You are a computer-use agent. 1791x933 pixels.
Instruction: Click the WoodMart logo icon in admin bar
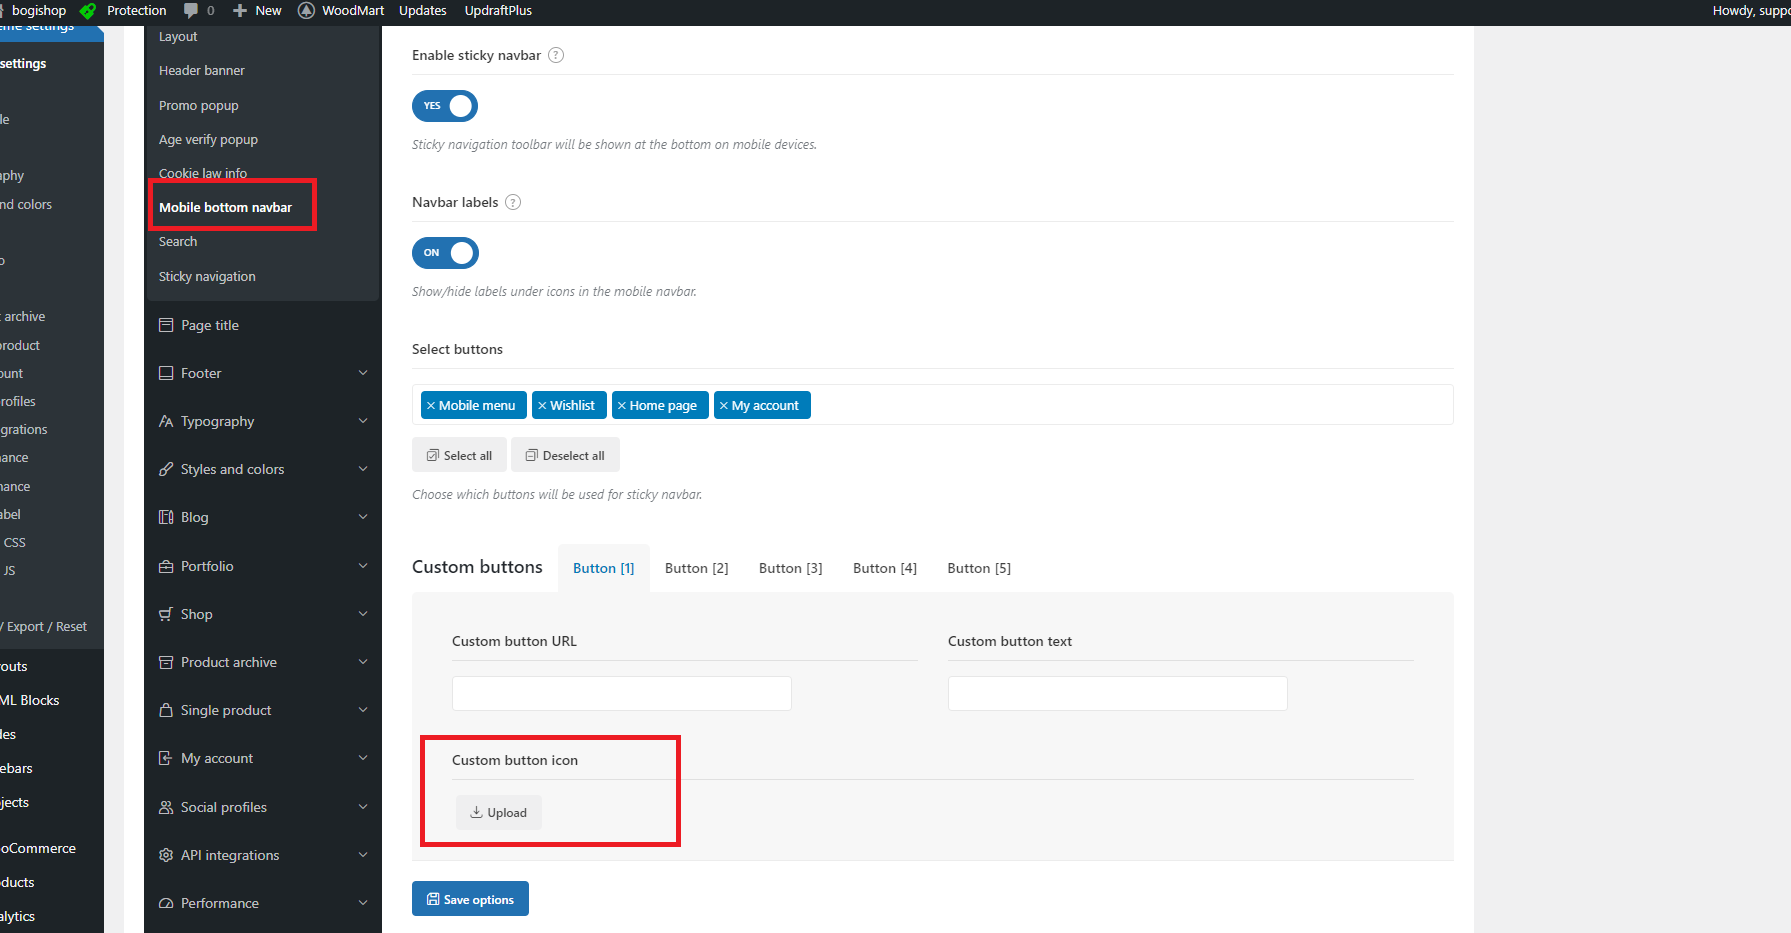(x=307, y=10)
